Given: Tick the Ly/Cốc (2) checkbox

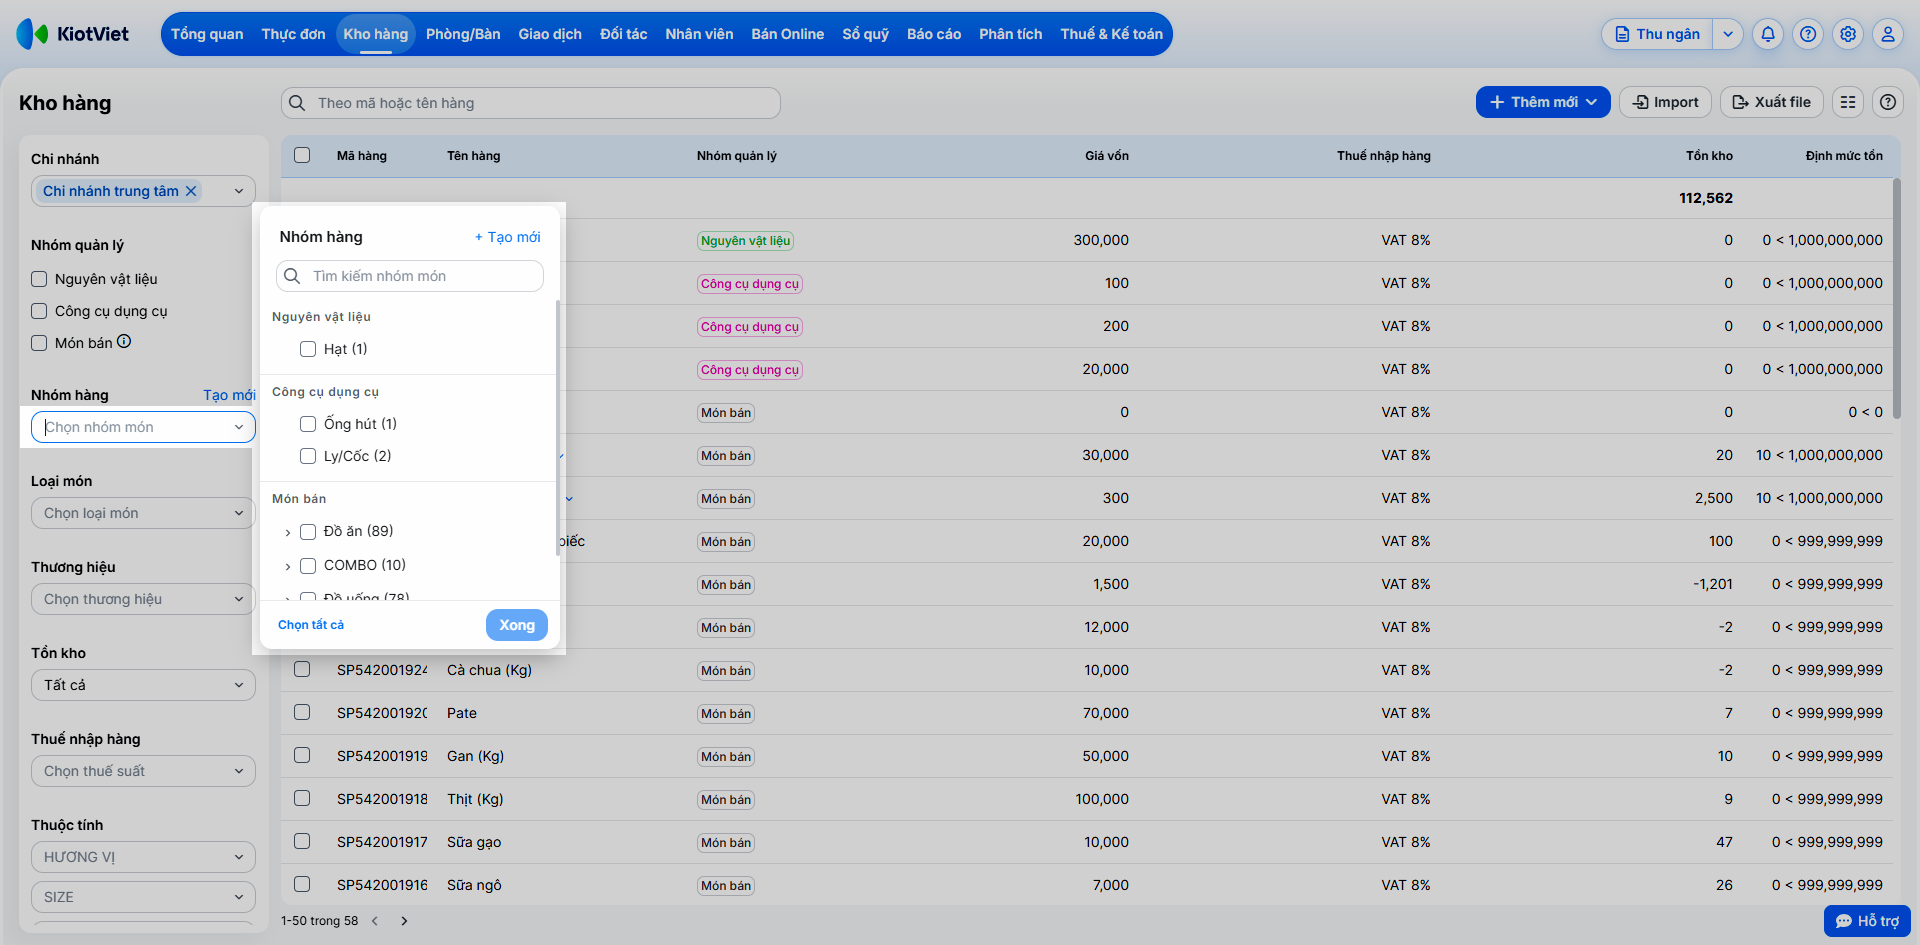Looking at the screenshot, I should [308, 456].
